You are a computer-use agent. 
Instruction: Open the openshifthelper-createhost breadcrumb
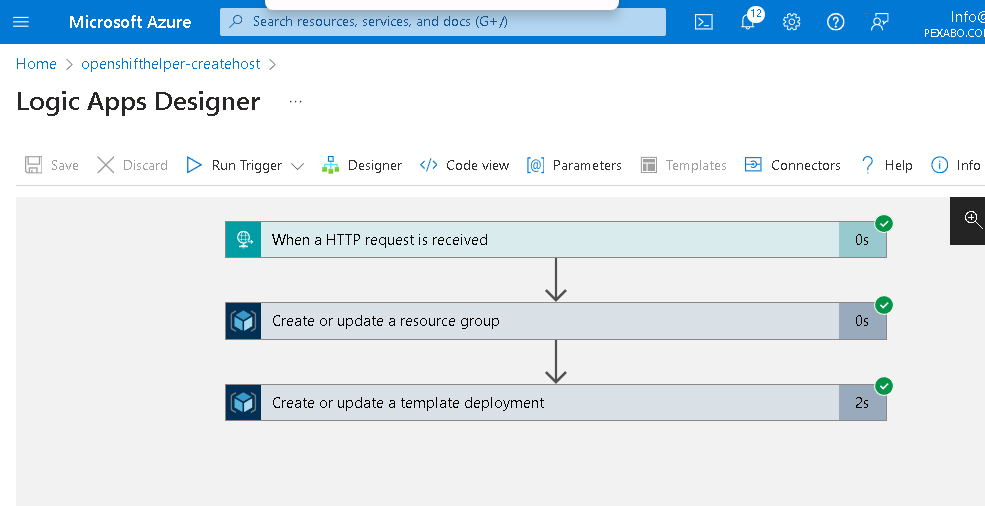(170, 64)
